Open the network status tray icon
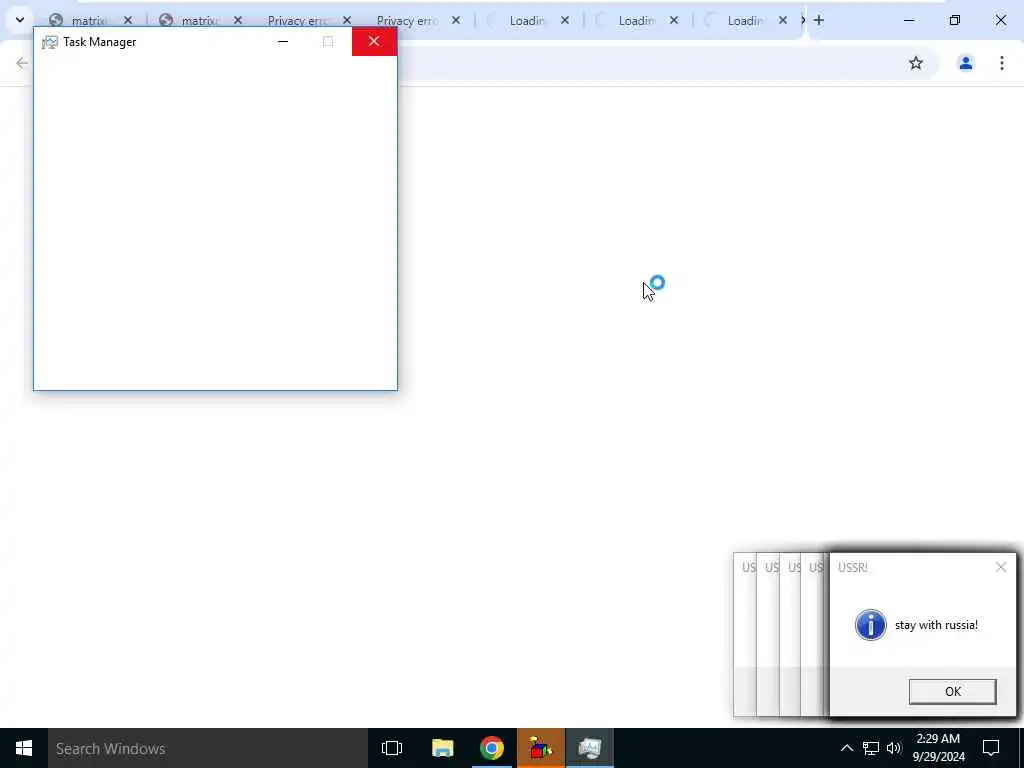The width and height of the screenshot is (1024, 768). pyautogui.click(x=871, y=748)
